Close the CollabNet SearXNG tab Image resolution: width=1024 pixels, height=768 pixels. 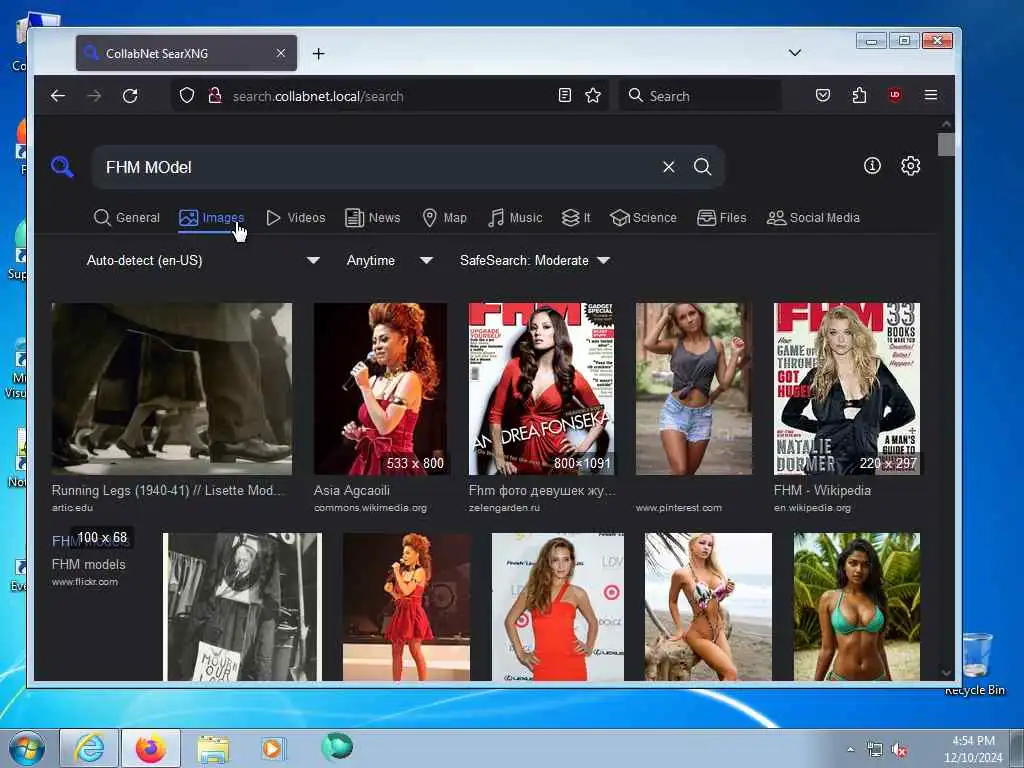pos(281,53)
